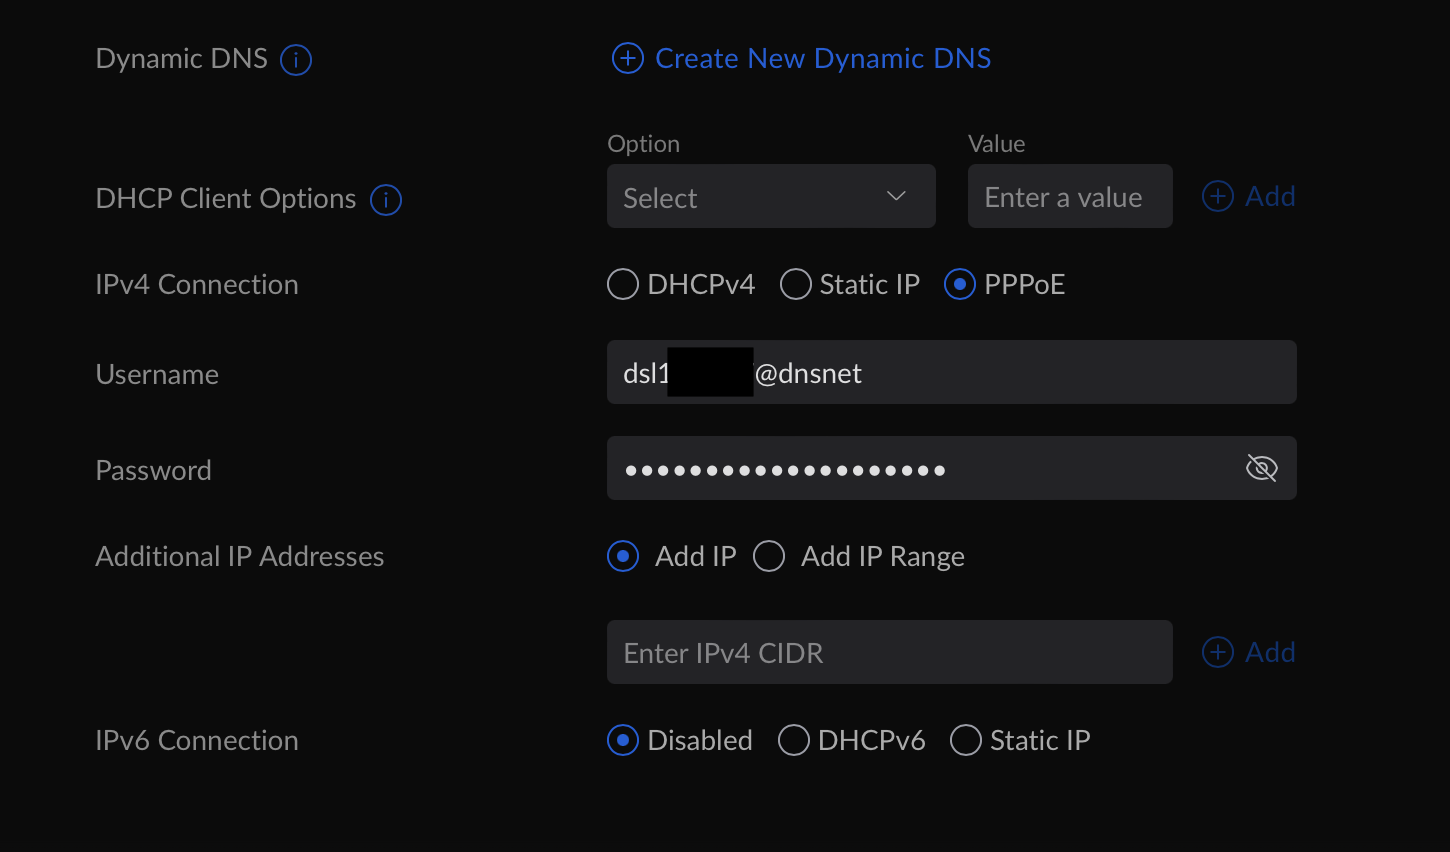This screenshot has width=1450, height=852.
Task: Select the PPPoE radio button
Action: (960, 285)
